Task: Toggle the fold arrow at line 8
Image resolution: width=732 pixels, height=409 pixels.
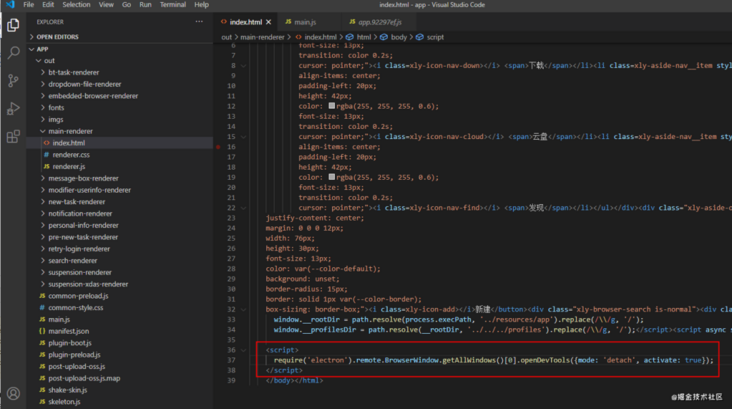Action: 243,66
